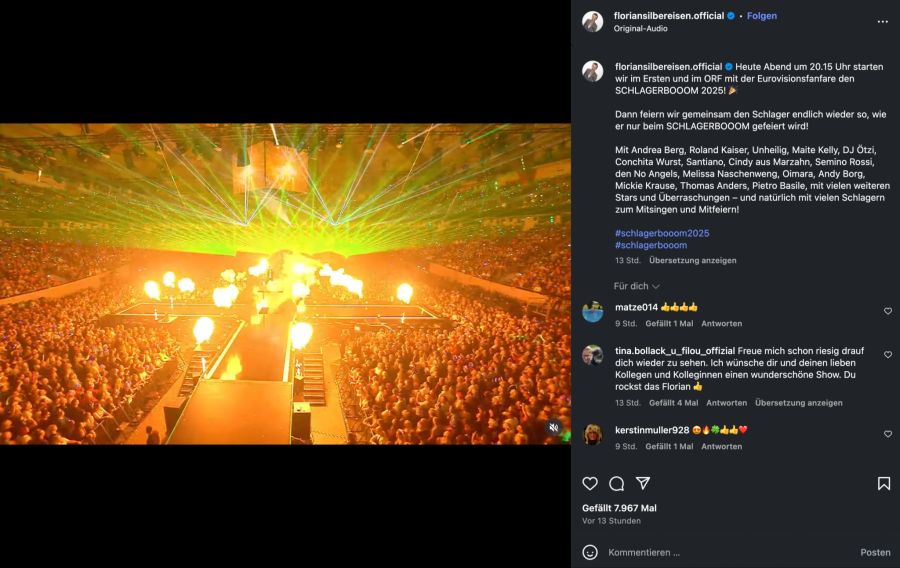Image resolution: width=900 pixels, height=568 pixels.
Task: Click the Posten button
Action: click(x=875, y=552)
